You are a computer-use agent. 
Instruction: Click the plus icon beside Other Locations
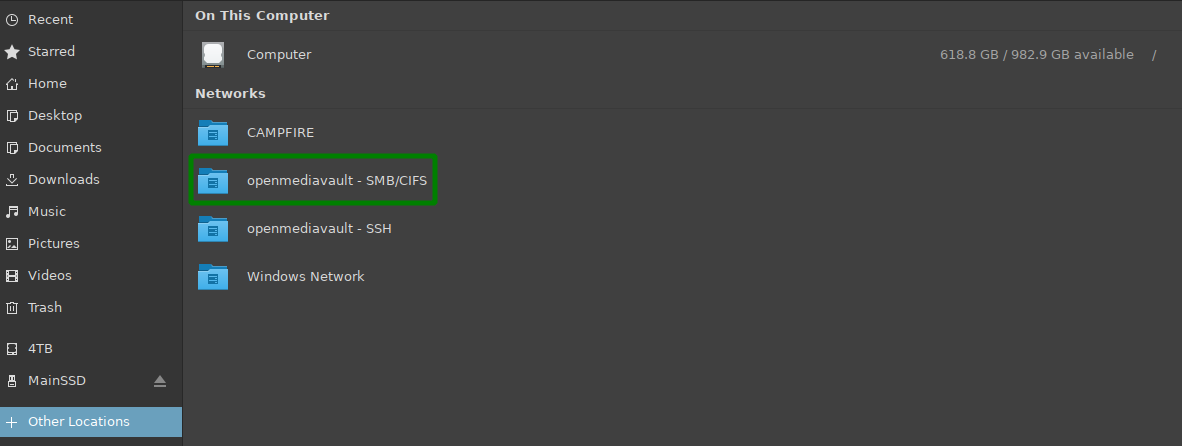tap(12, 422)
